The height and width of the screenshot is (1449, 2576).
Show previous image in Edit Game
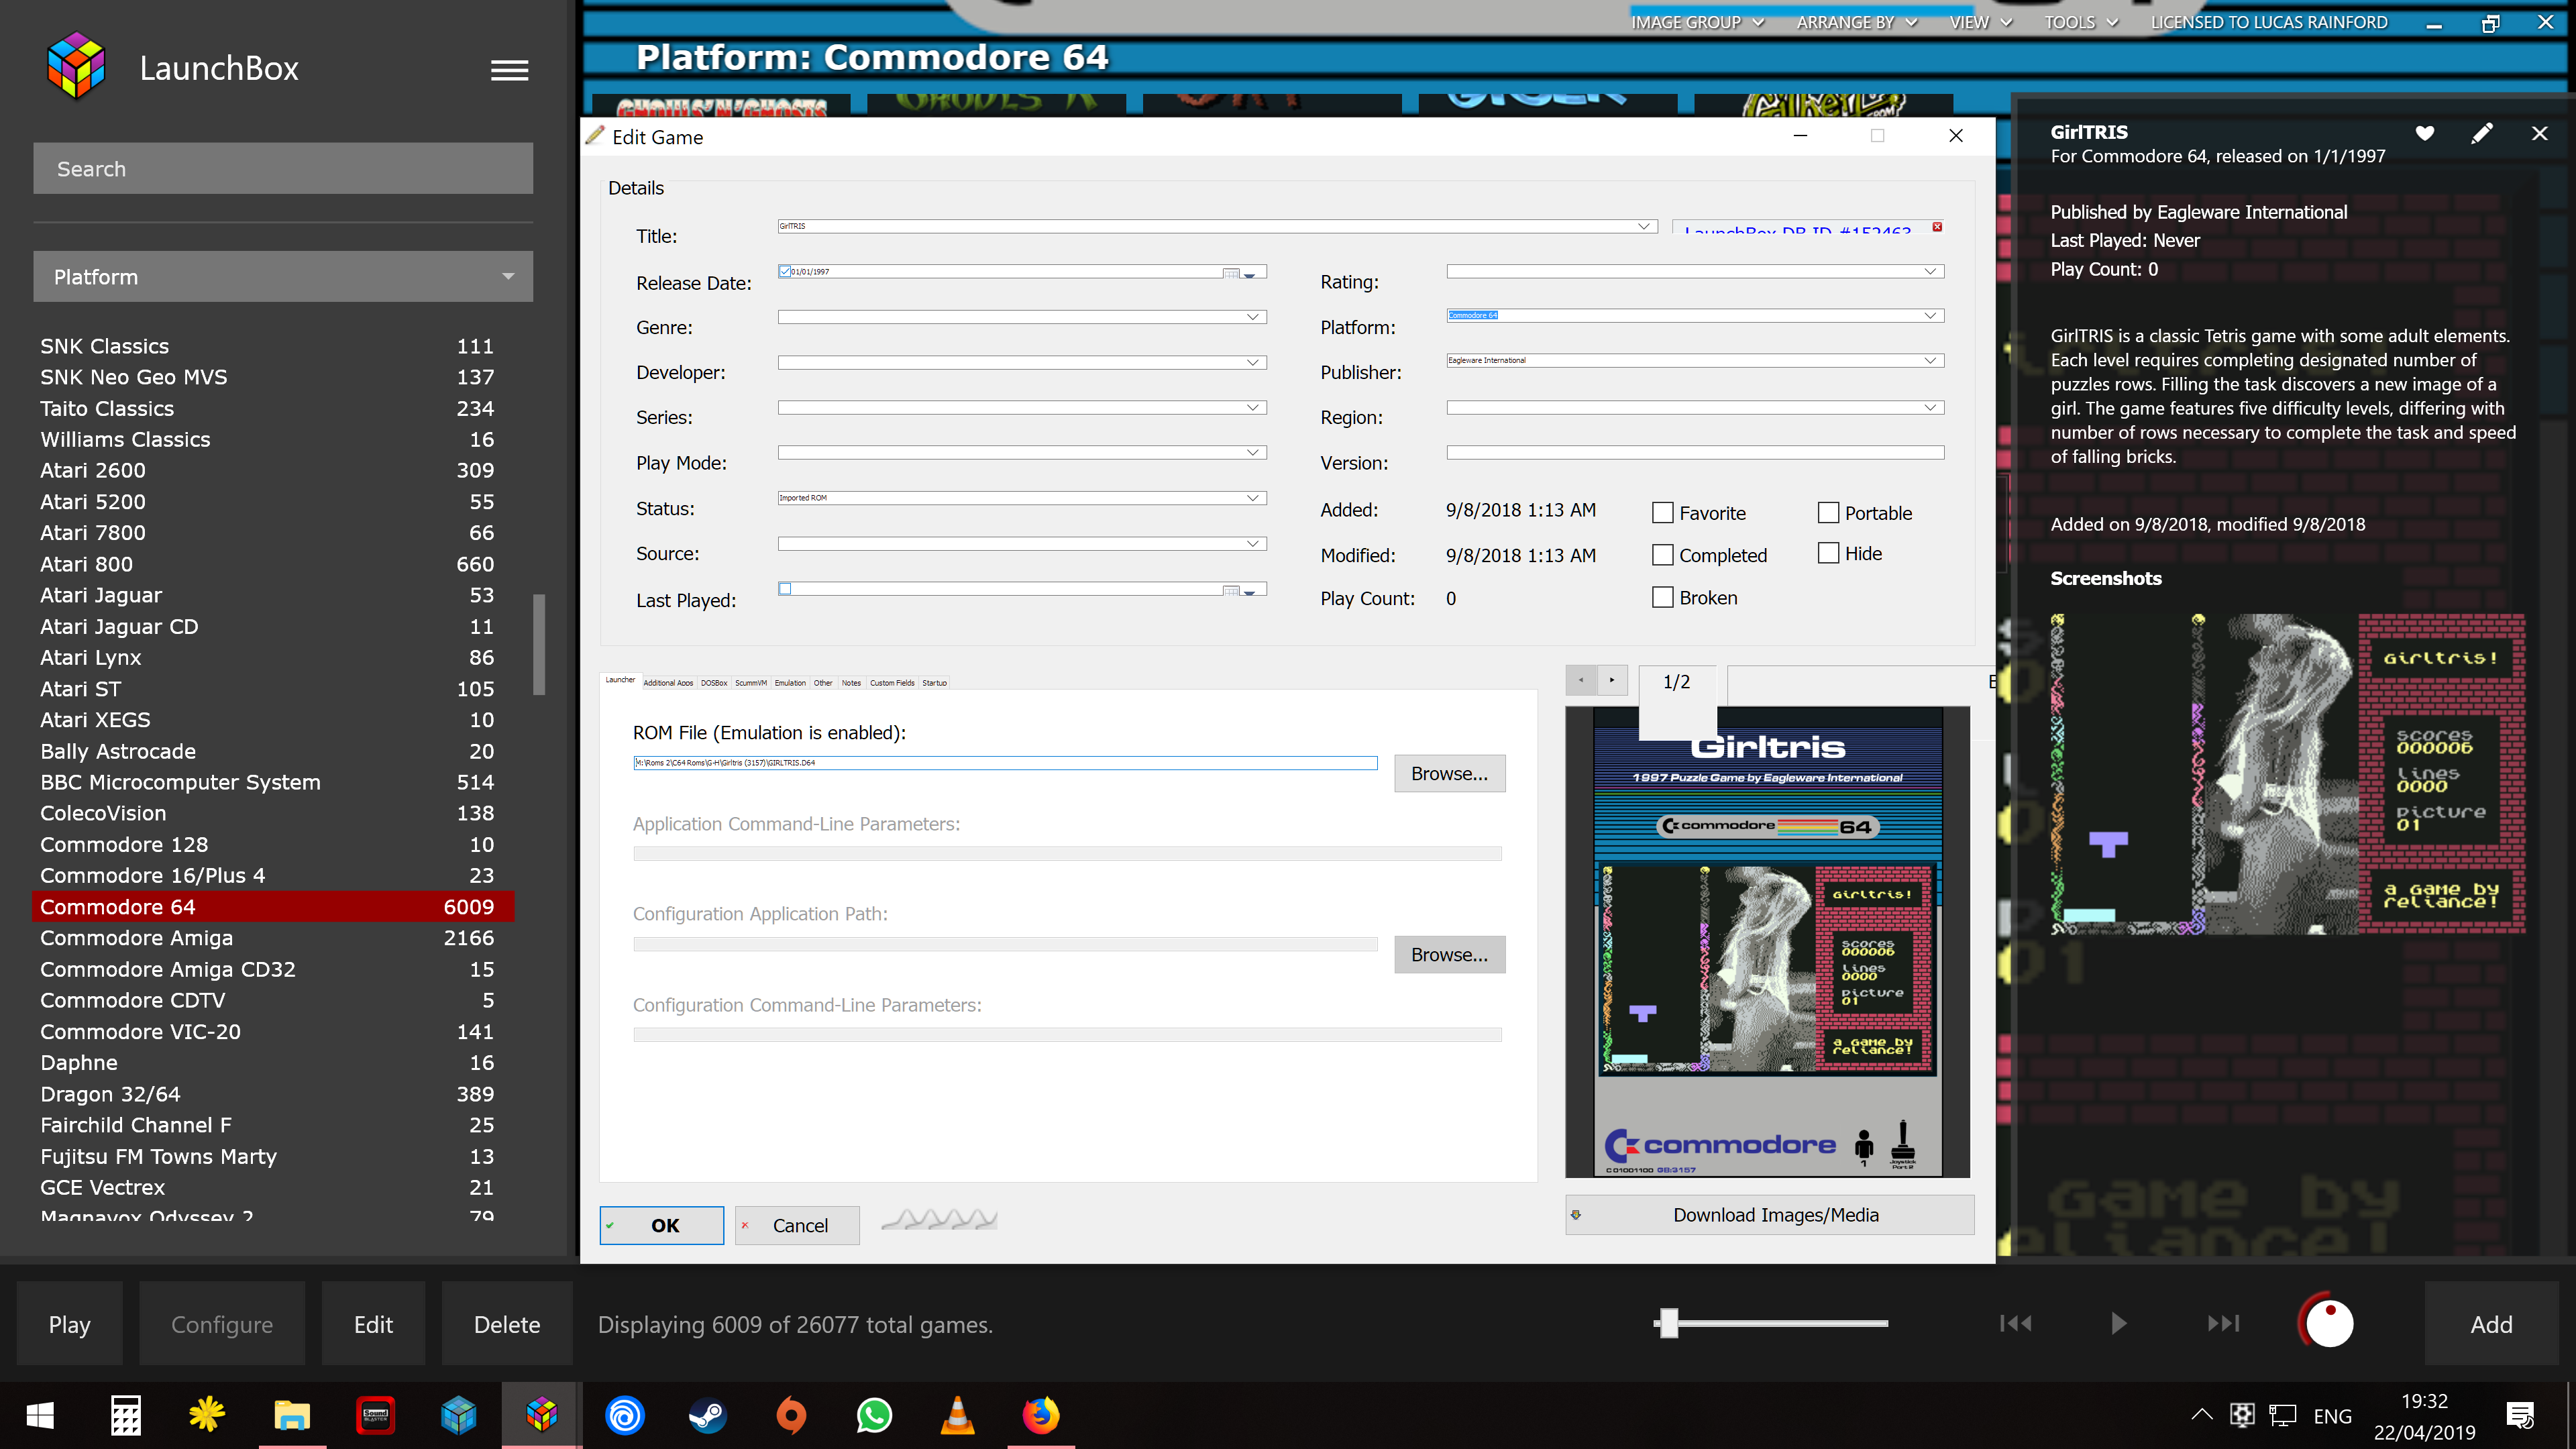click(1581, 680)
